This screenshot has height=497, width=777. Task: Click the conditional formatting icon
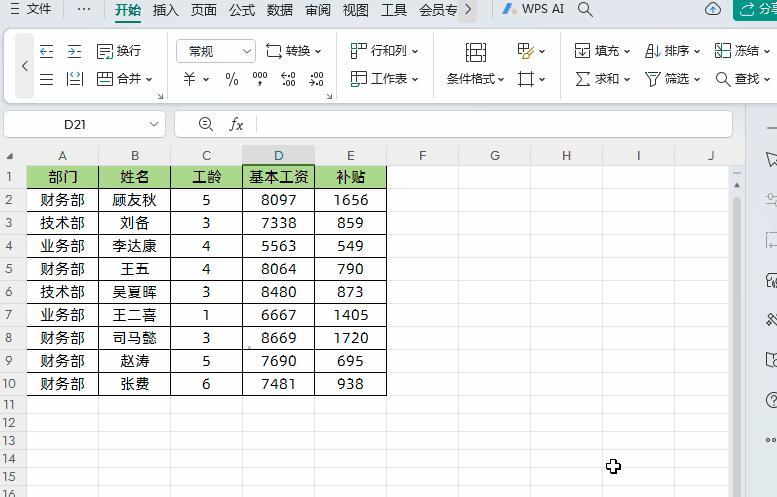click(475, 52)
